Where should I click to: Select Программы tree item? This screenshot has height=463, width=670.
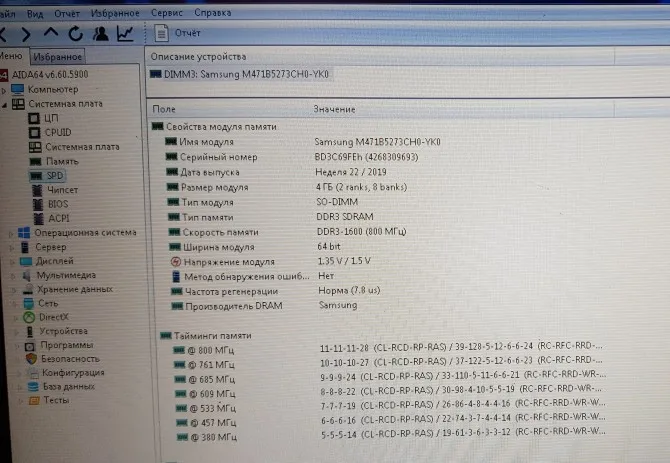point(59,345)
